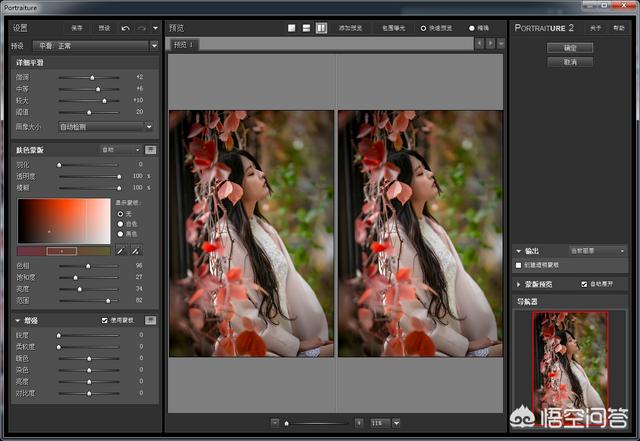Select the 预览 1 tab
The image size is (640, 441).
pos(183,45)
